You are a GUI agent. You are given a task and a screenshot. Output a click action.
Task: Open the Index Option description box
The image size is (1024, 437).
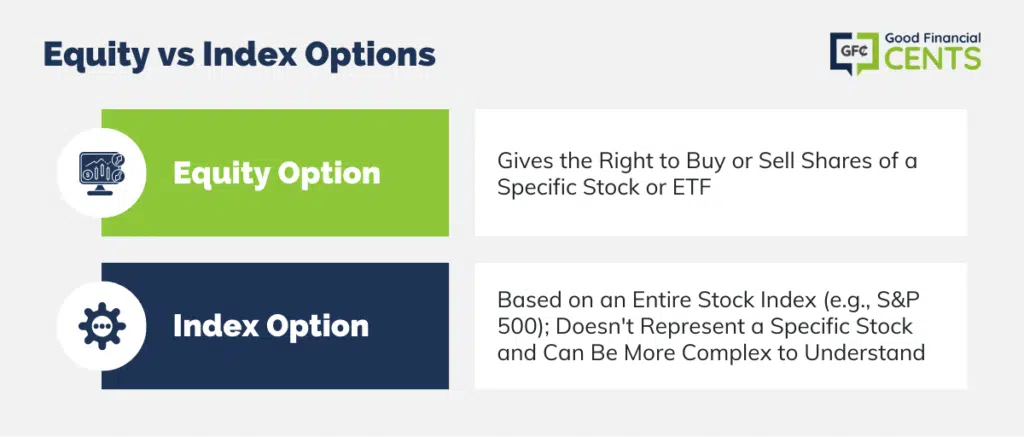[x=720, y=326]
